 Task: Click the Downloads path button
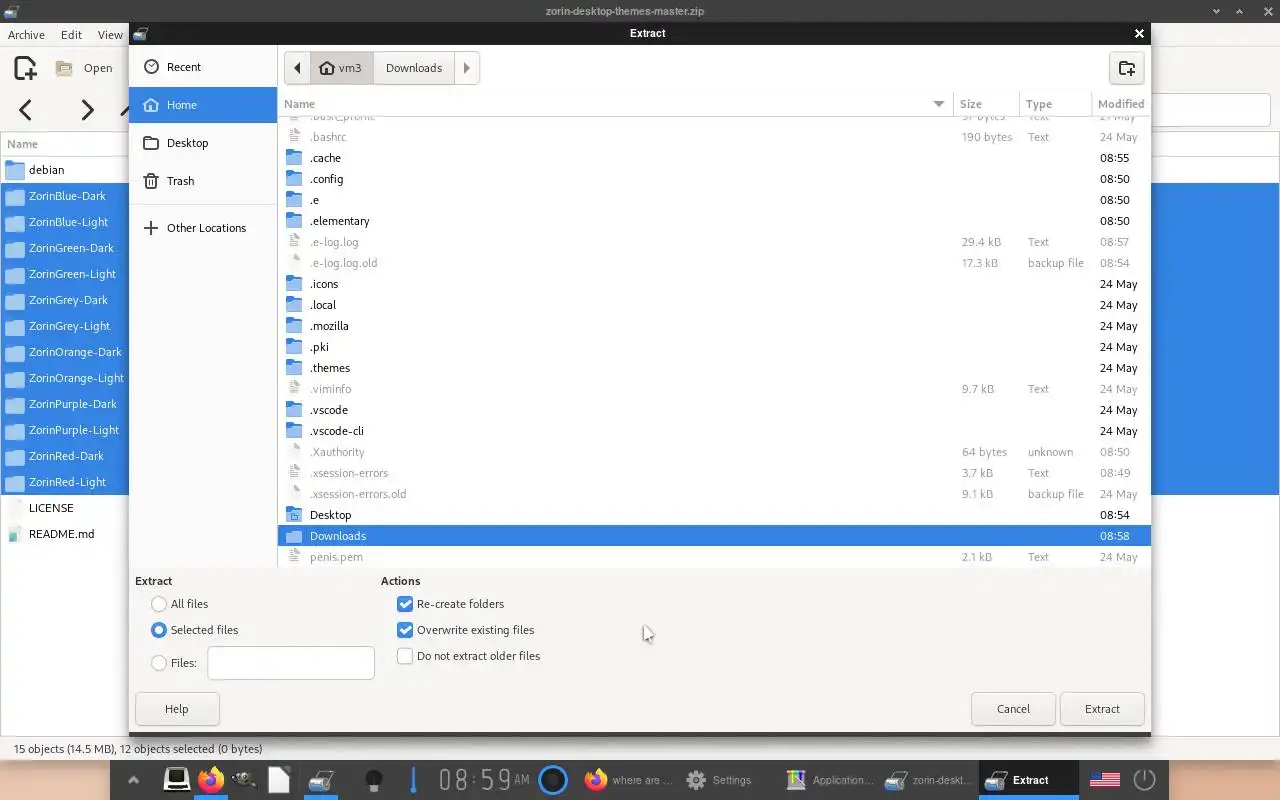click(x=414, y=68)
